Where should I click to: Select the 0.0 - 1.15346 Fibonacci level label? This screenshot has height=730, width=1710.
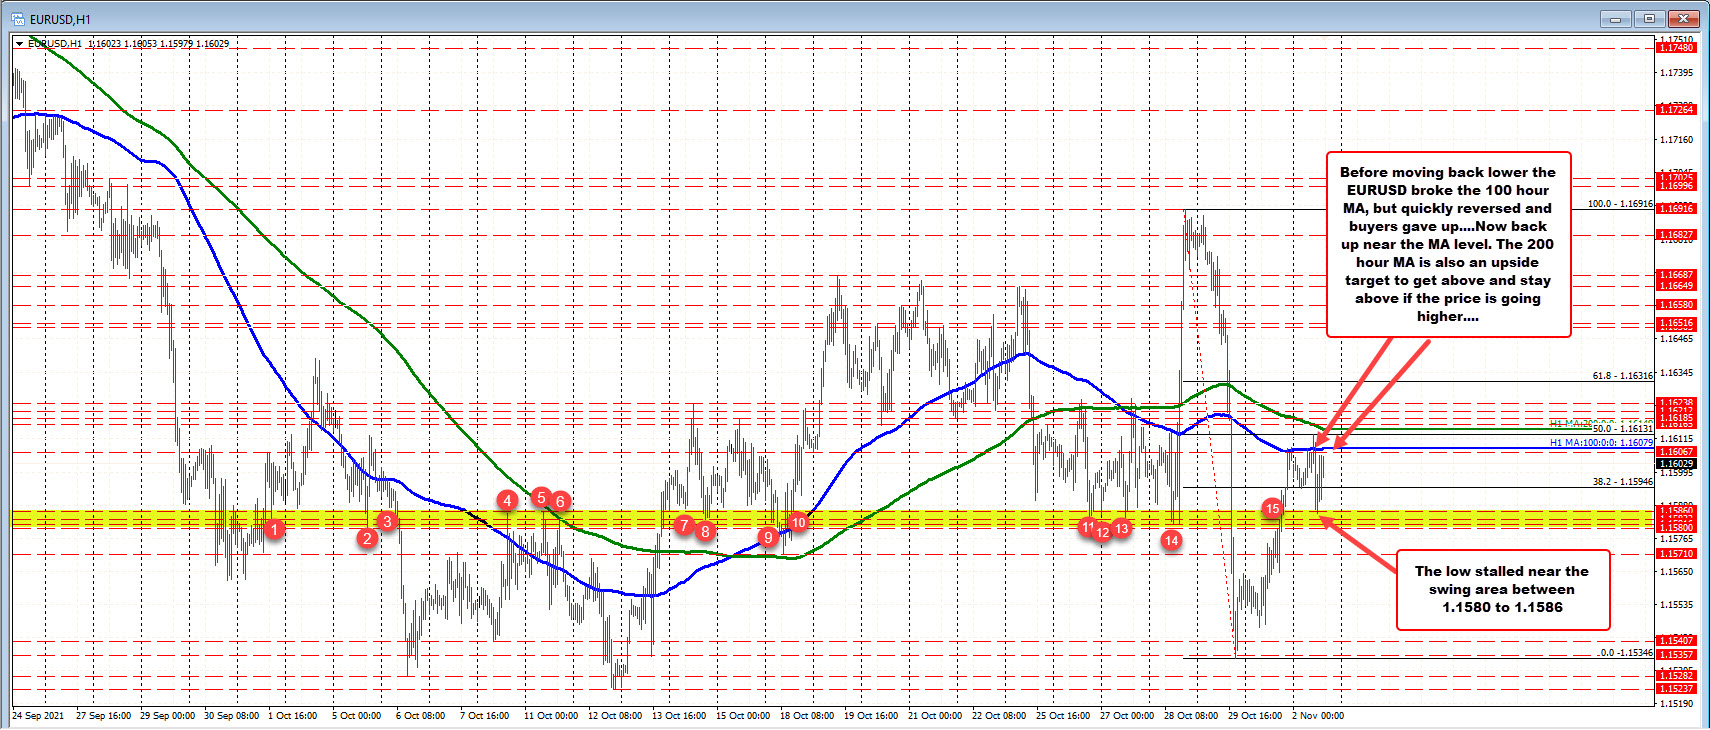click(x=1625, y=653)
